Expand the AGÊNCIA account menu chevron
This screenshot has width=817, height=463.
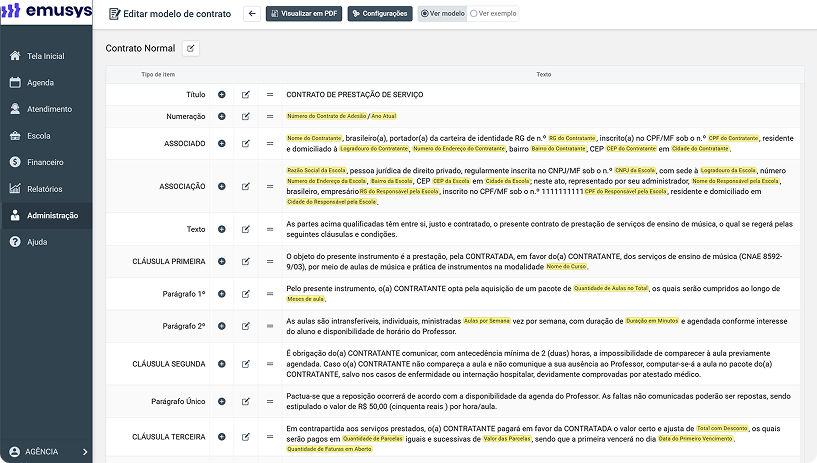coord(85,452)
